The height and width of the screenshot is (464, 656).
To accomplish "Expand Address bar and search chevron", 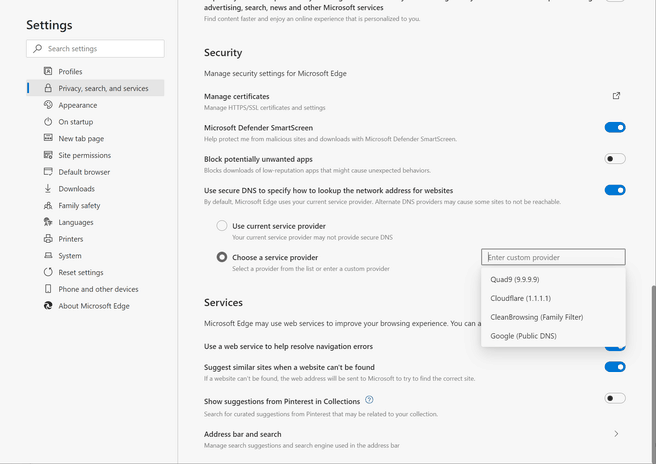I will 616,433.
